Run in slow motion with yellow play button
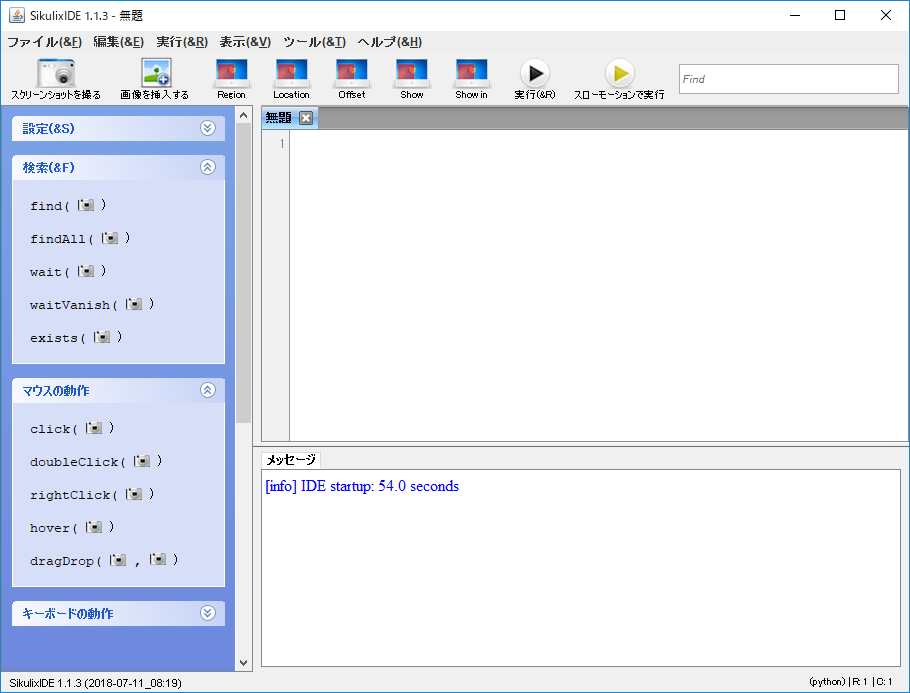This screenshot has height=693, width=910. (x=620, y=73)
